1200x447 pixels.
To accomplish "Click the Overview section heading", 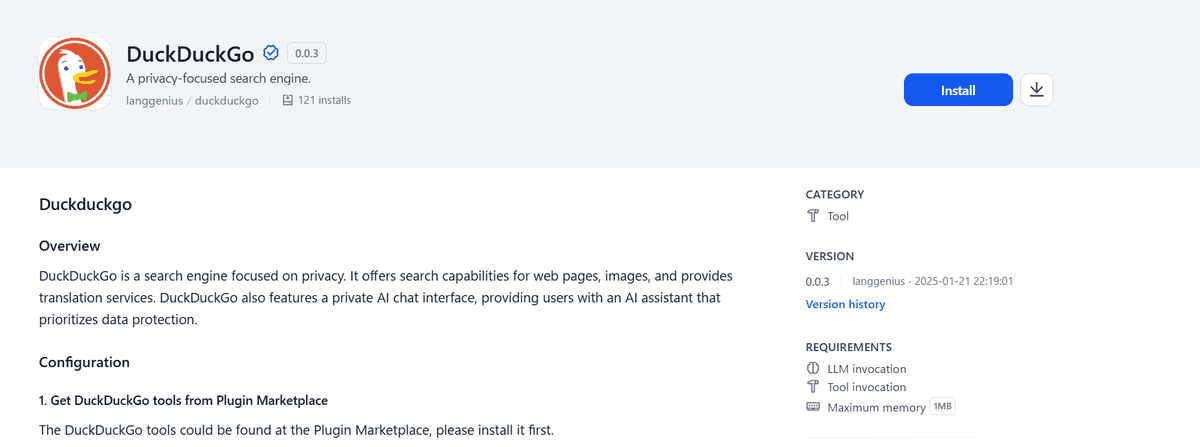I will tap(69, 246).
